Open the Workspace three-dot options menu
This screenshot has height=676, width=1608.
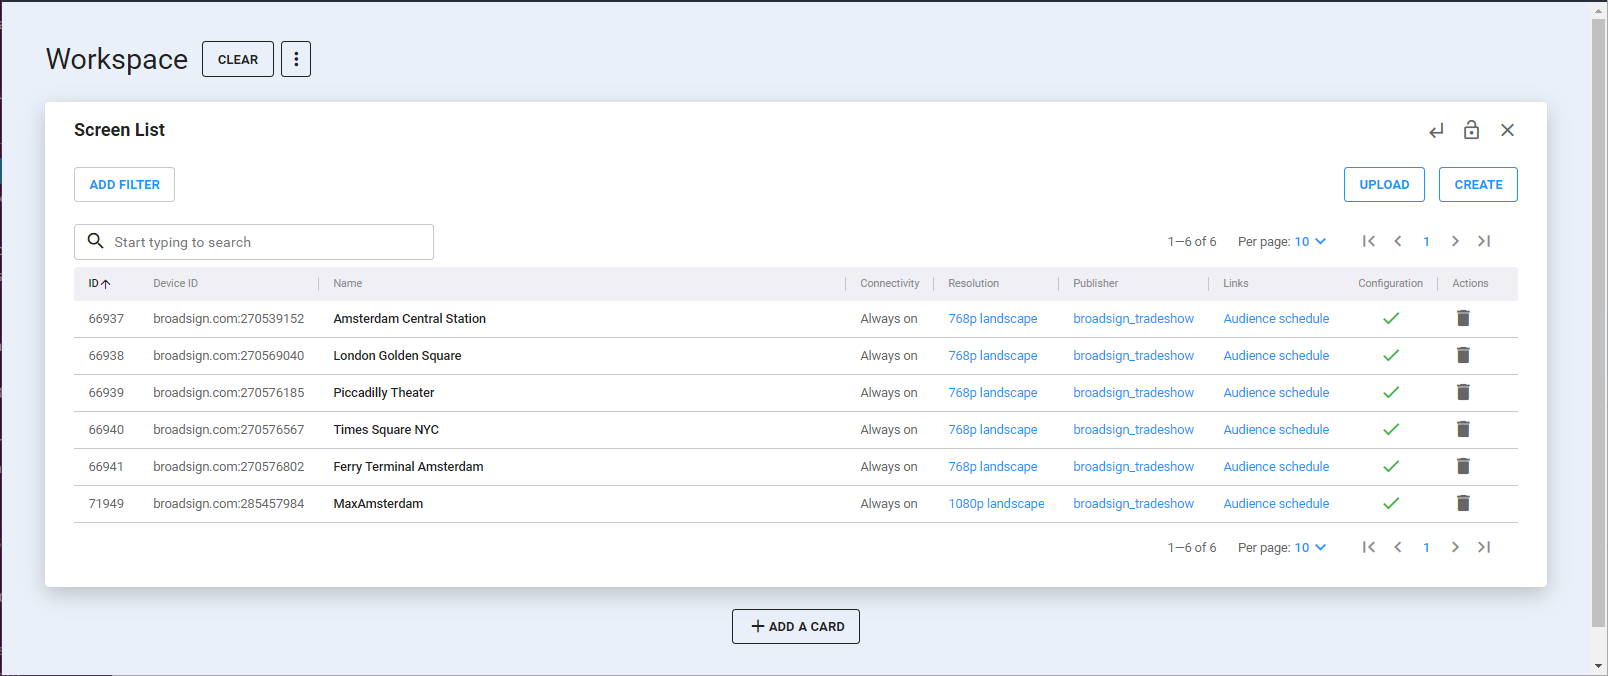(296, 59)
